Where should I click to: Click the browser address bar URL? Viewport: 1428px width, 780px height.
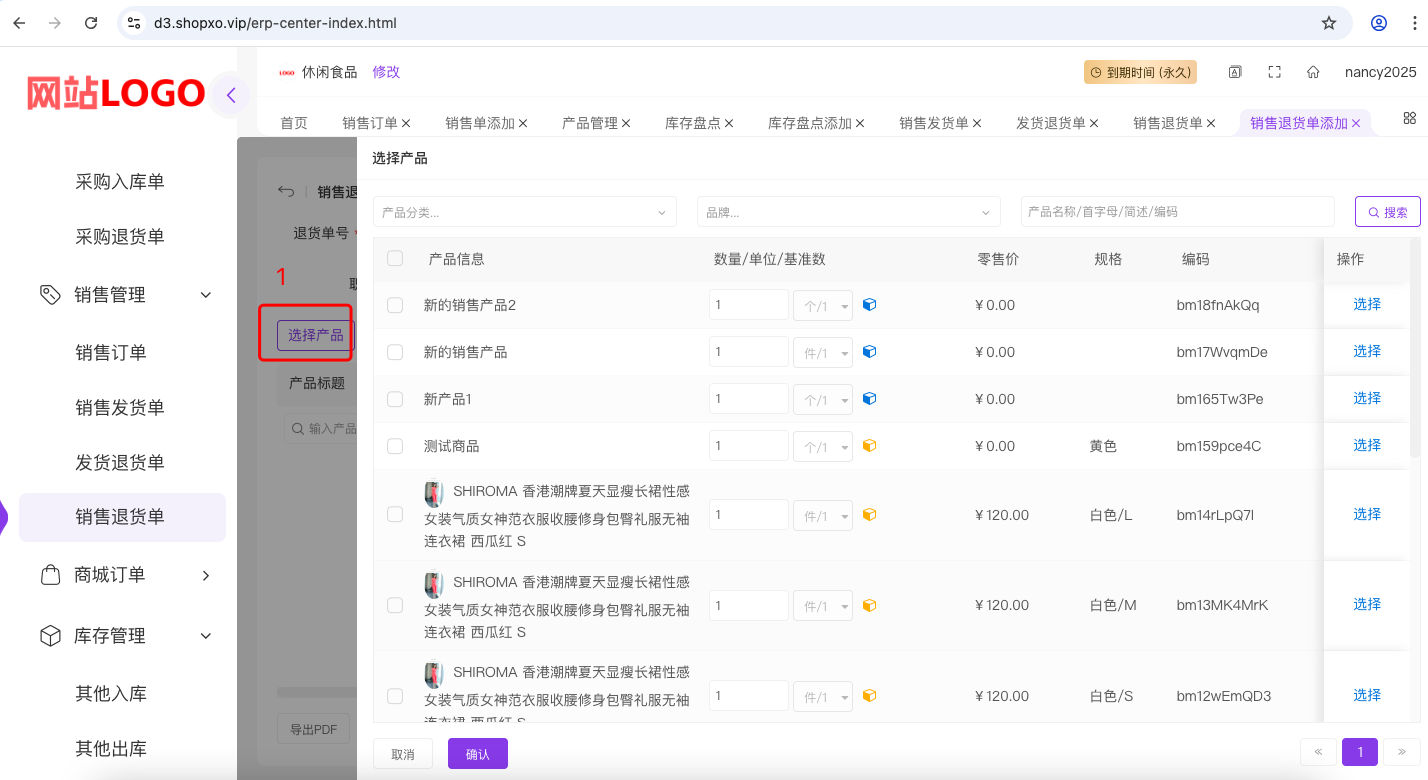point(275,22)
